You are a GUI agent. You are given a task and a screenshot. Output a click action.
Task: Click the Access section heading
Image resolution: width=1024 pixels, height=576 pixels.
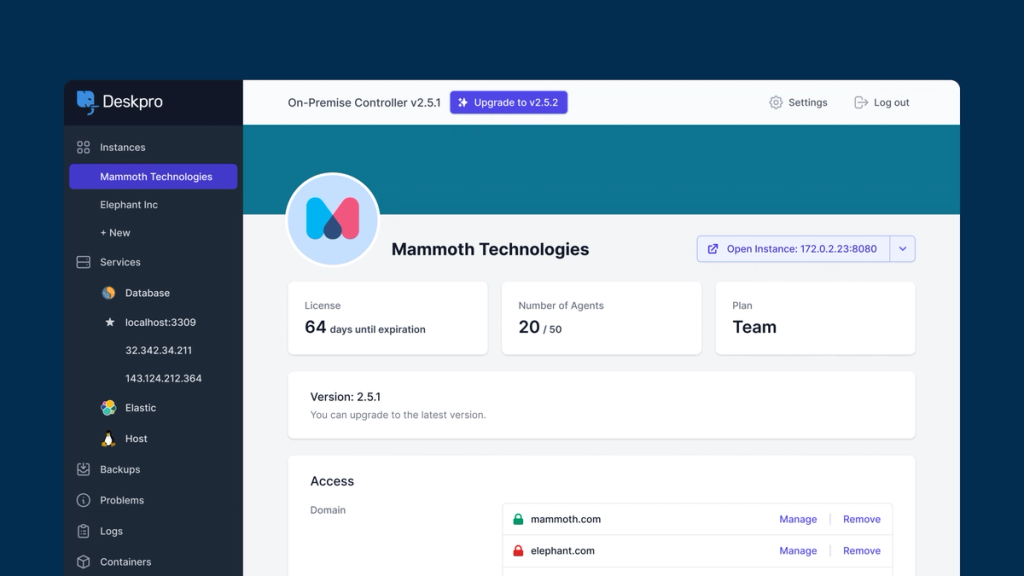tap(332, 481)
